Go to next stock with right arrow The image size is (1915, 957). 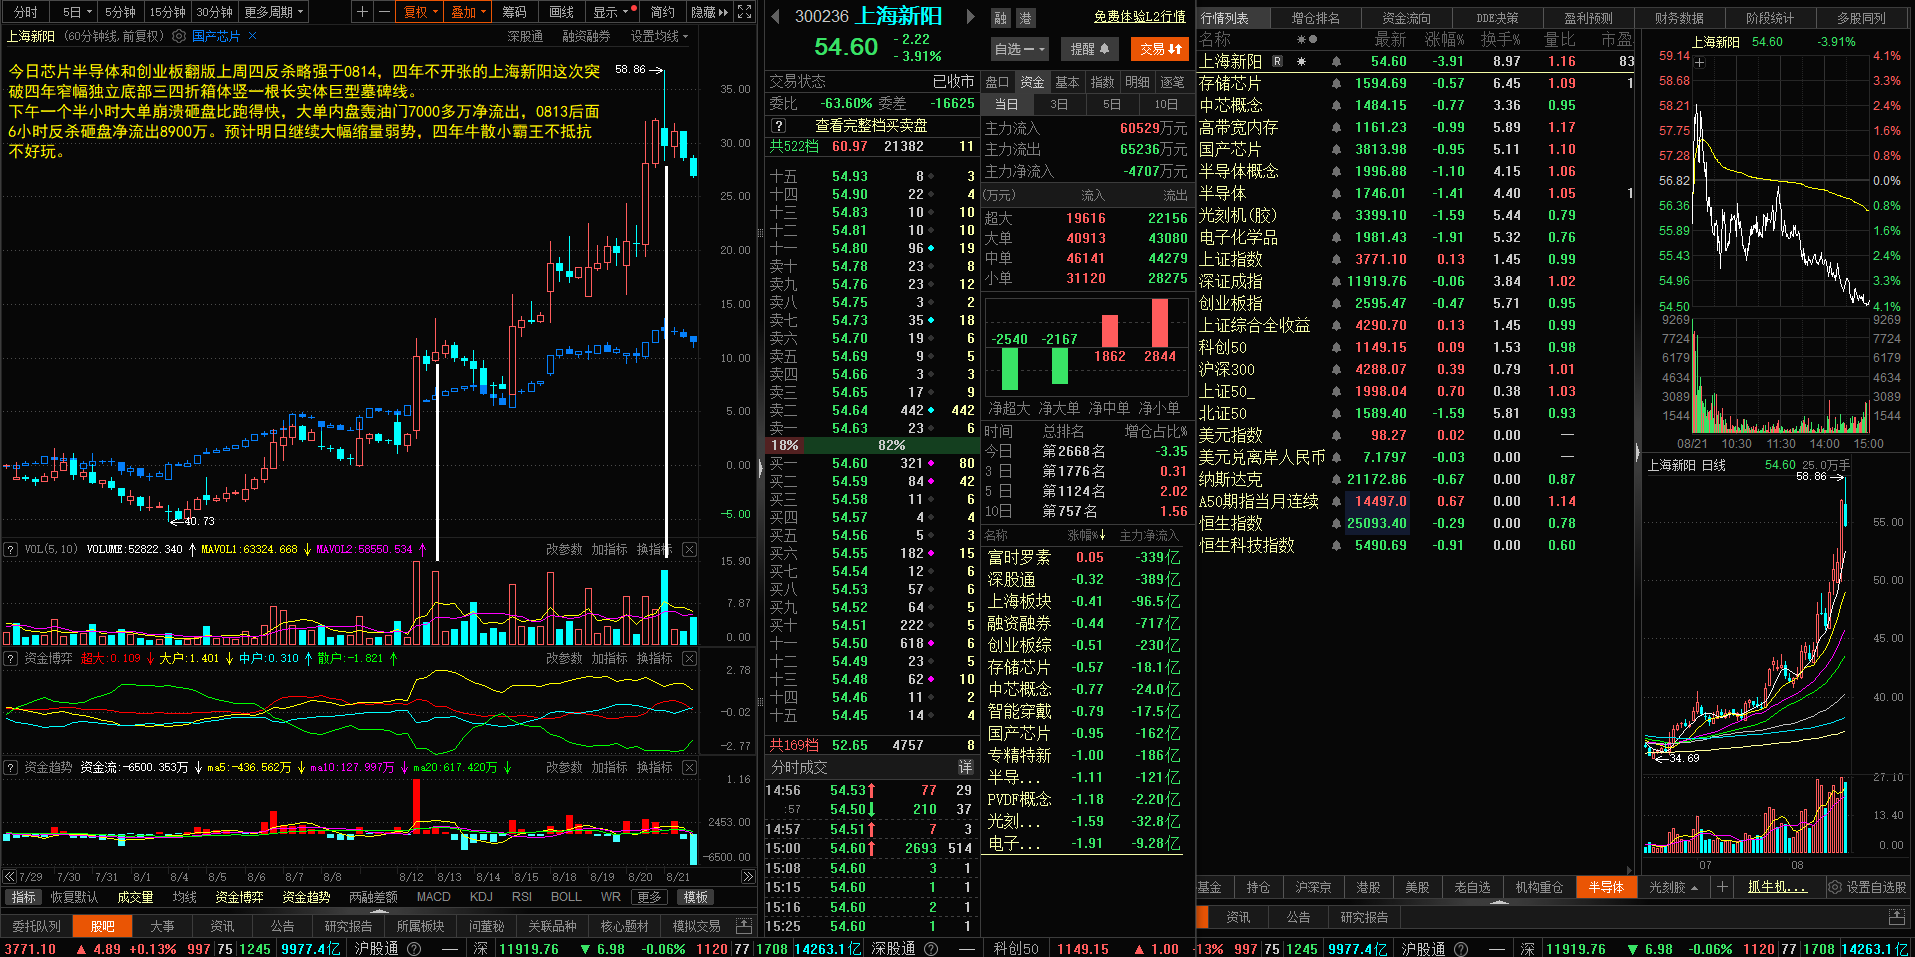click(x=970, y=16)
